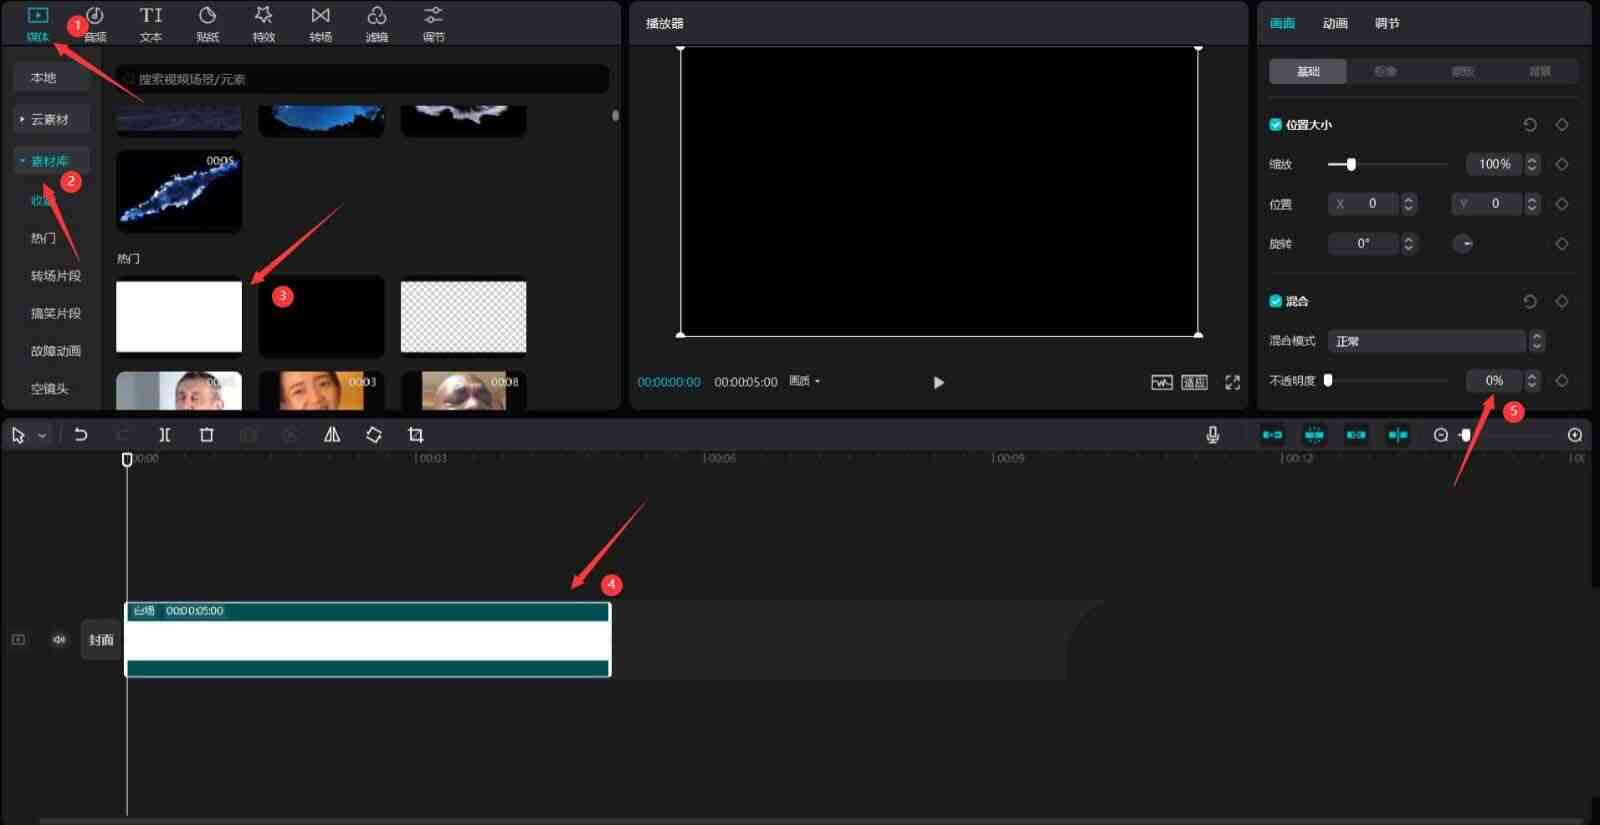Add keyframe for 缩放 scale

(1561, 164)
